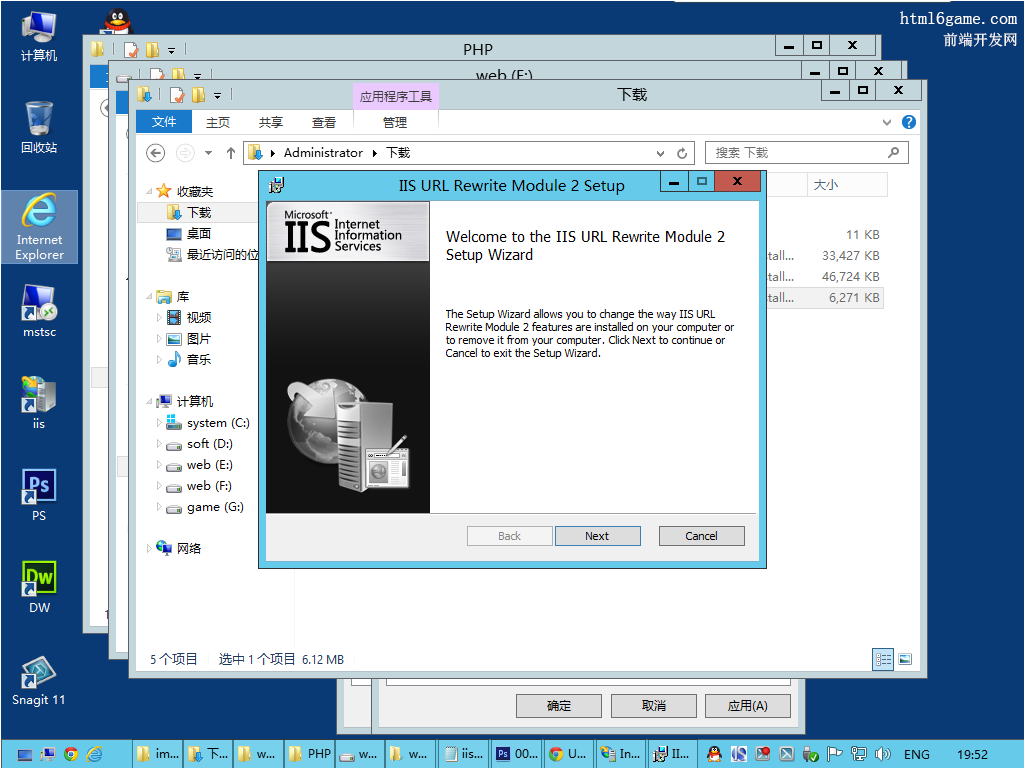Expand the ribbon using the chevron

click(x=887, y=122)
